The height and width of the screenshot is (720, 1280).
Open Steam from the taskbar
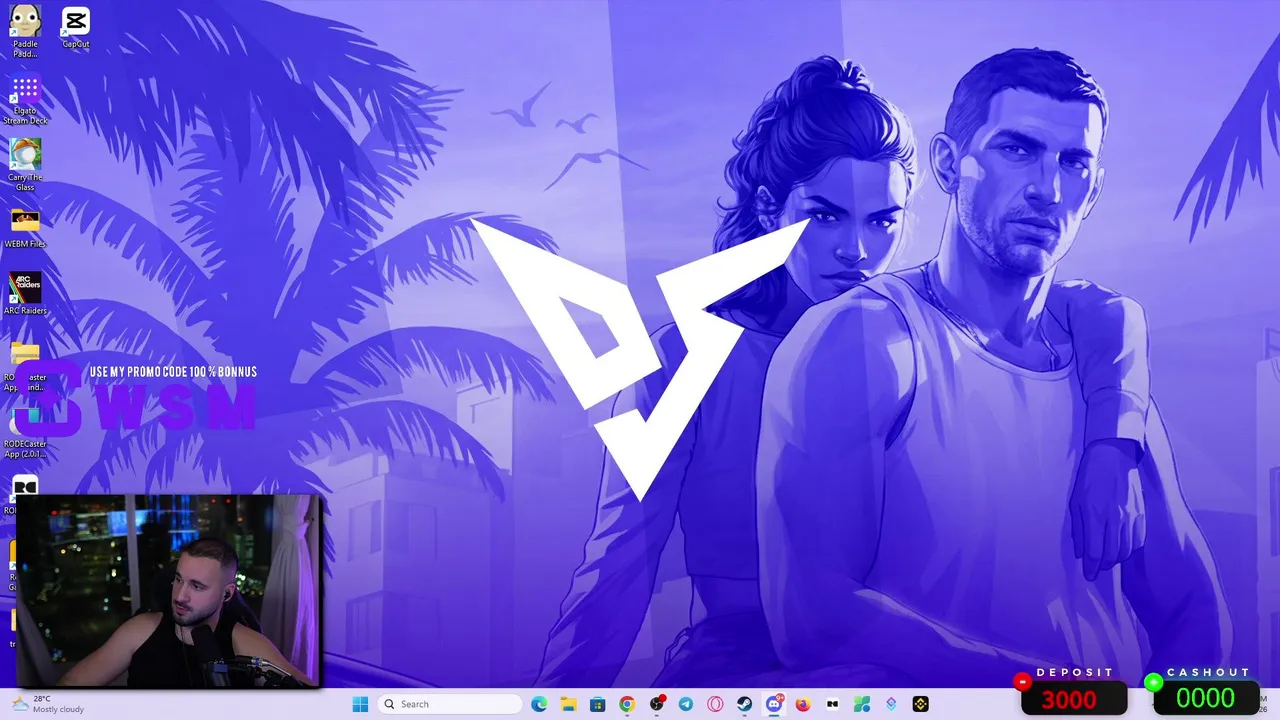click(744, 704)
